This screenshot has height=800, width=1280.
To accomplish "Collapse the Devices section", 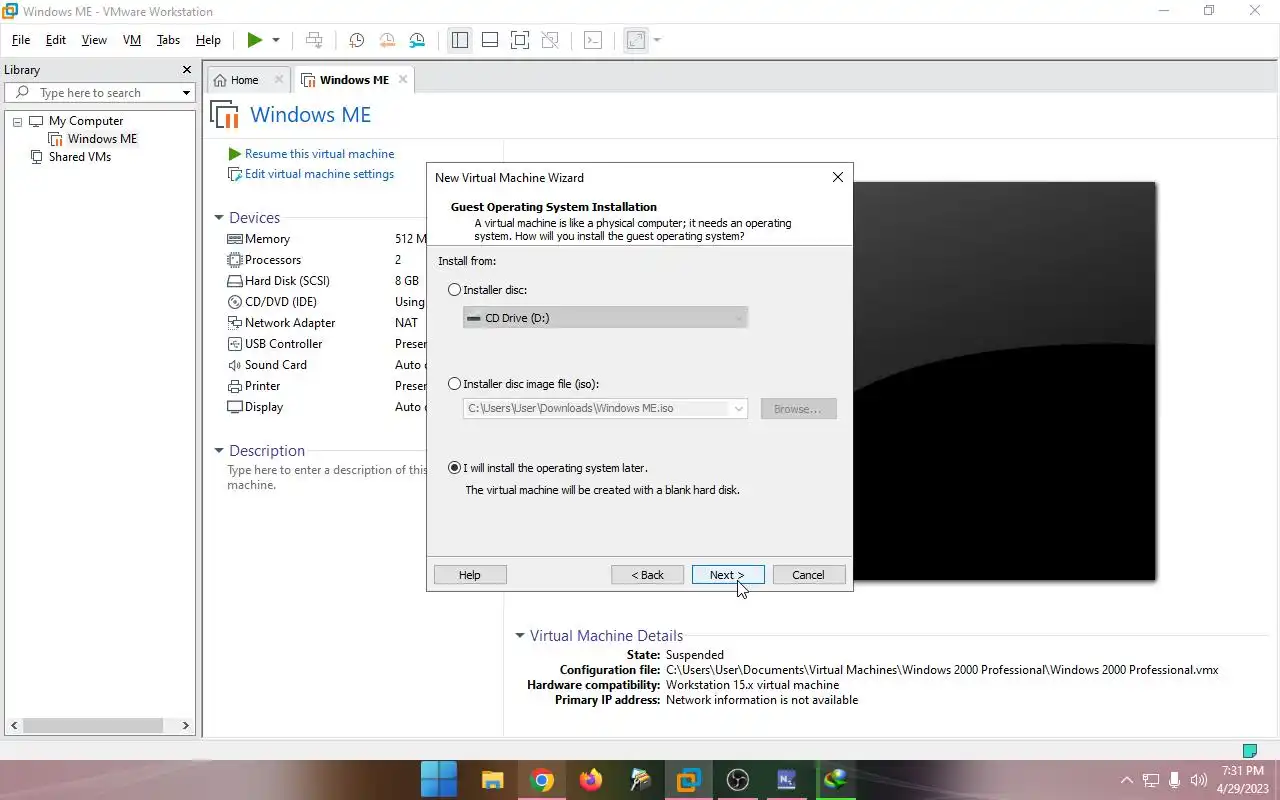I will tap(219, 218).
